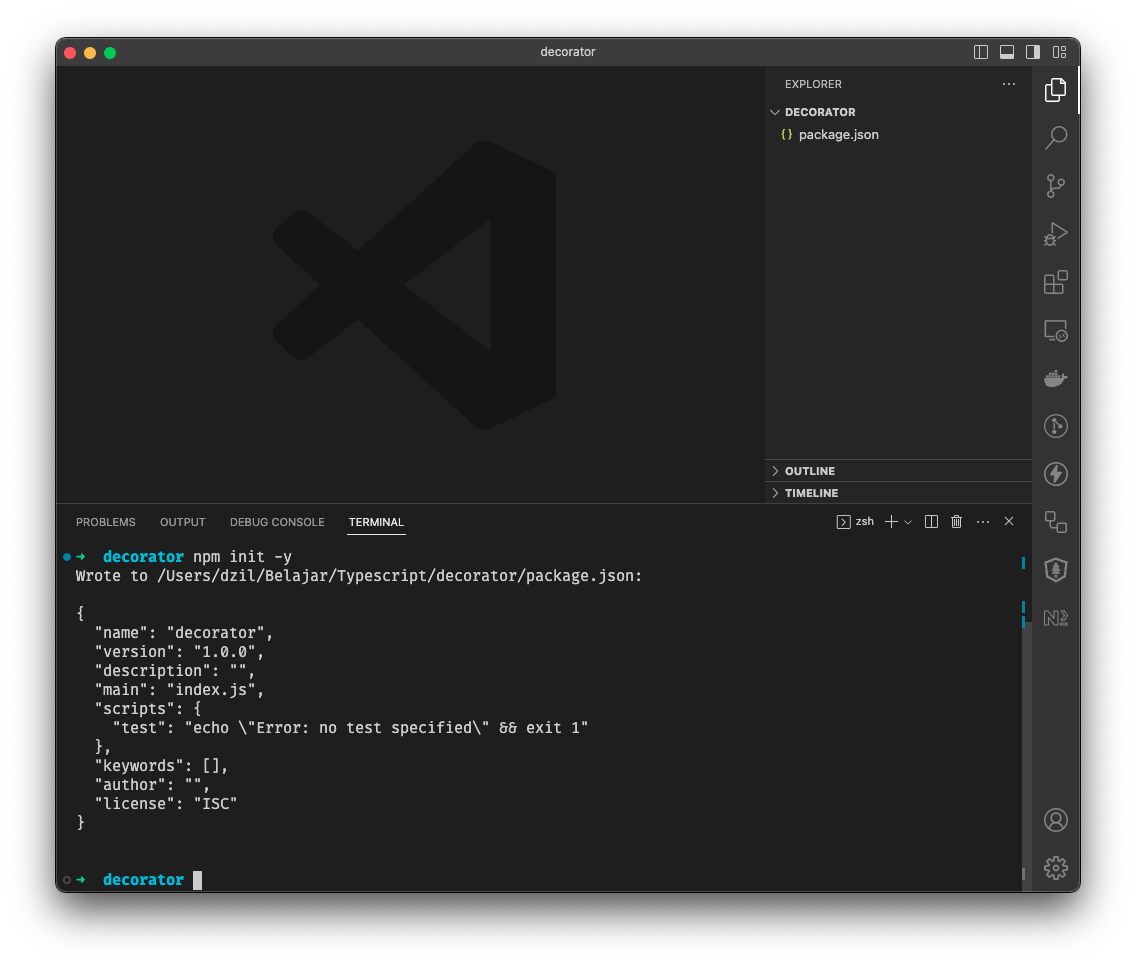Viewport: 1136px width, 966px height.
Task: Open the Accounts menu icon
Action: 1056,820
